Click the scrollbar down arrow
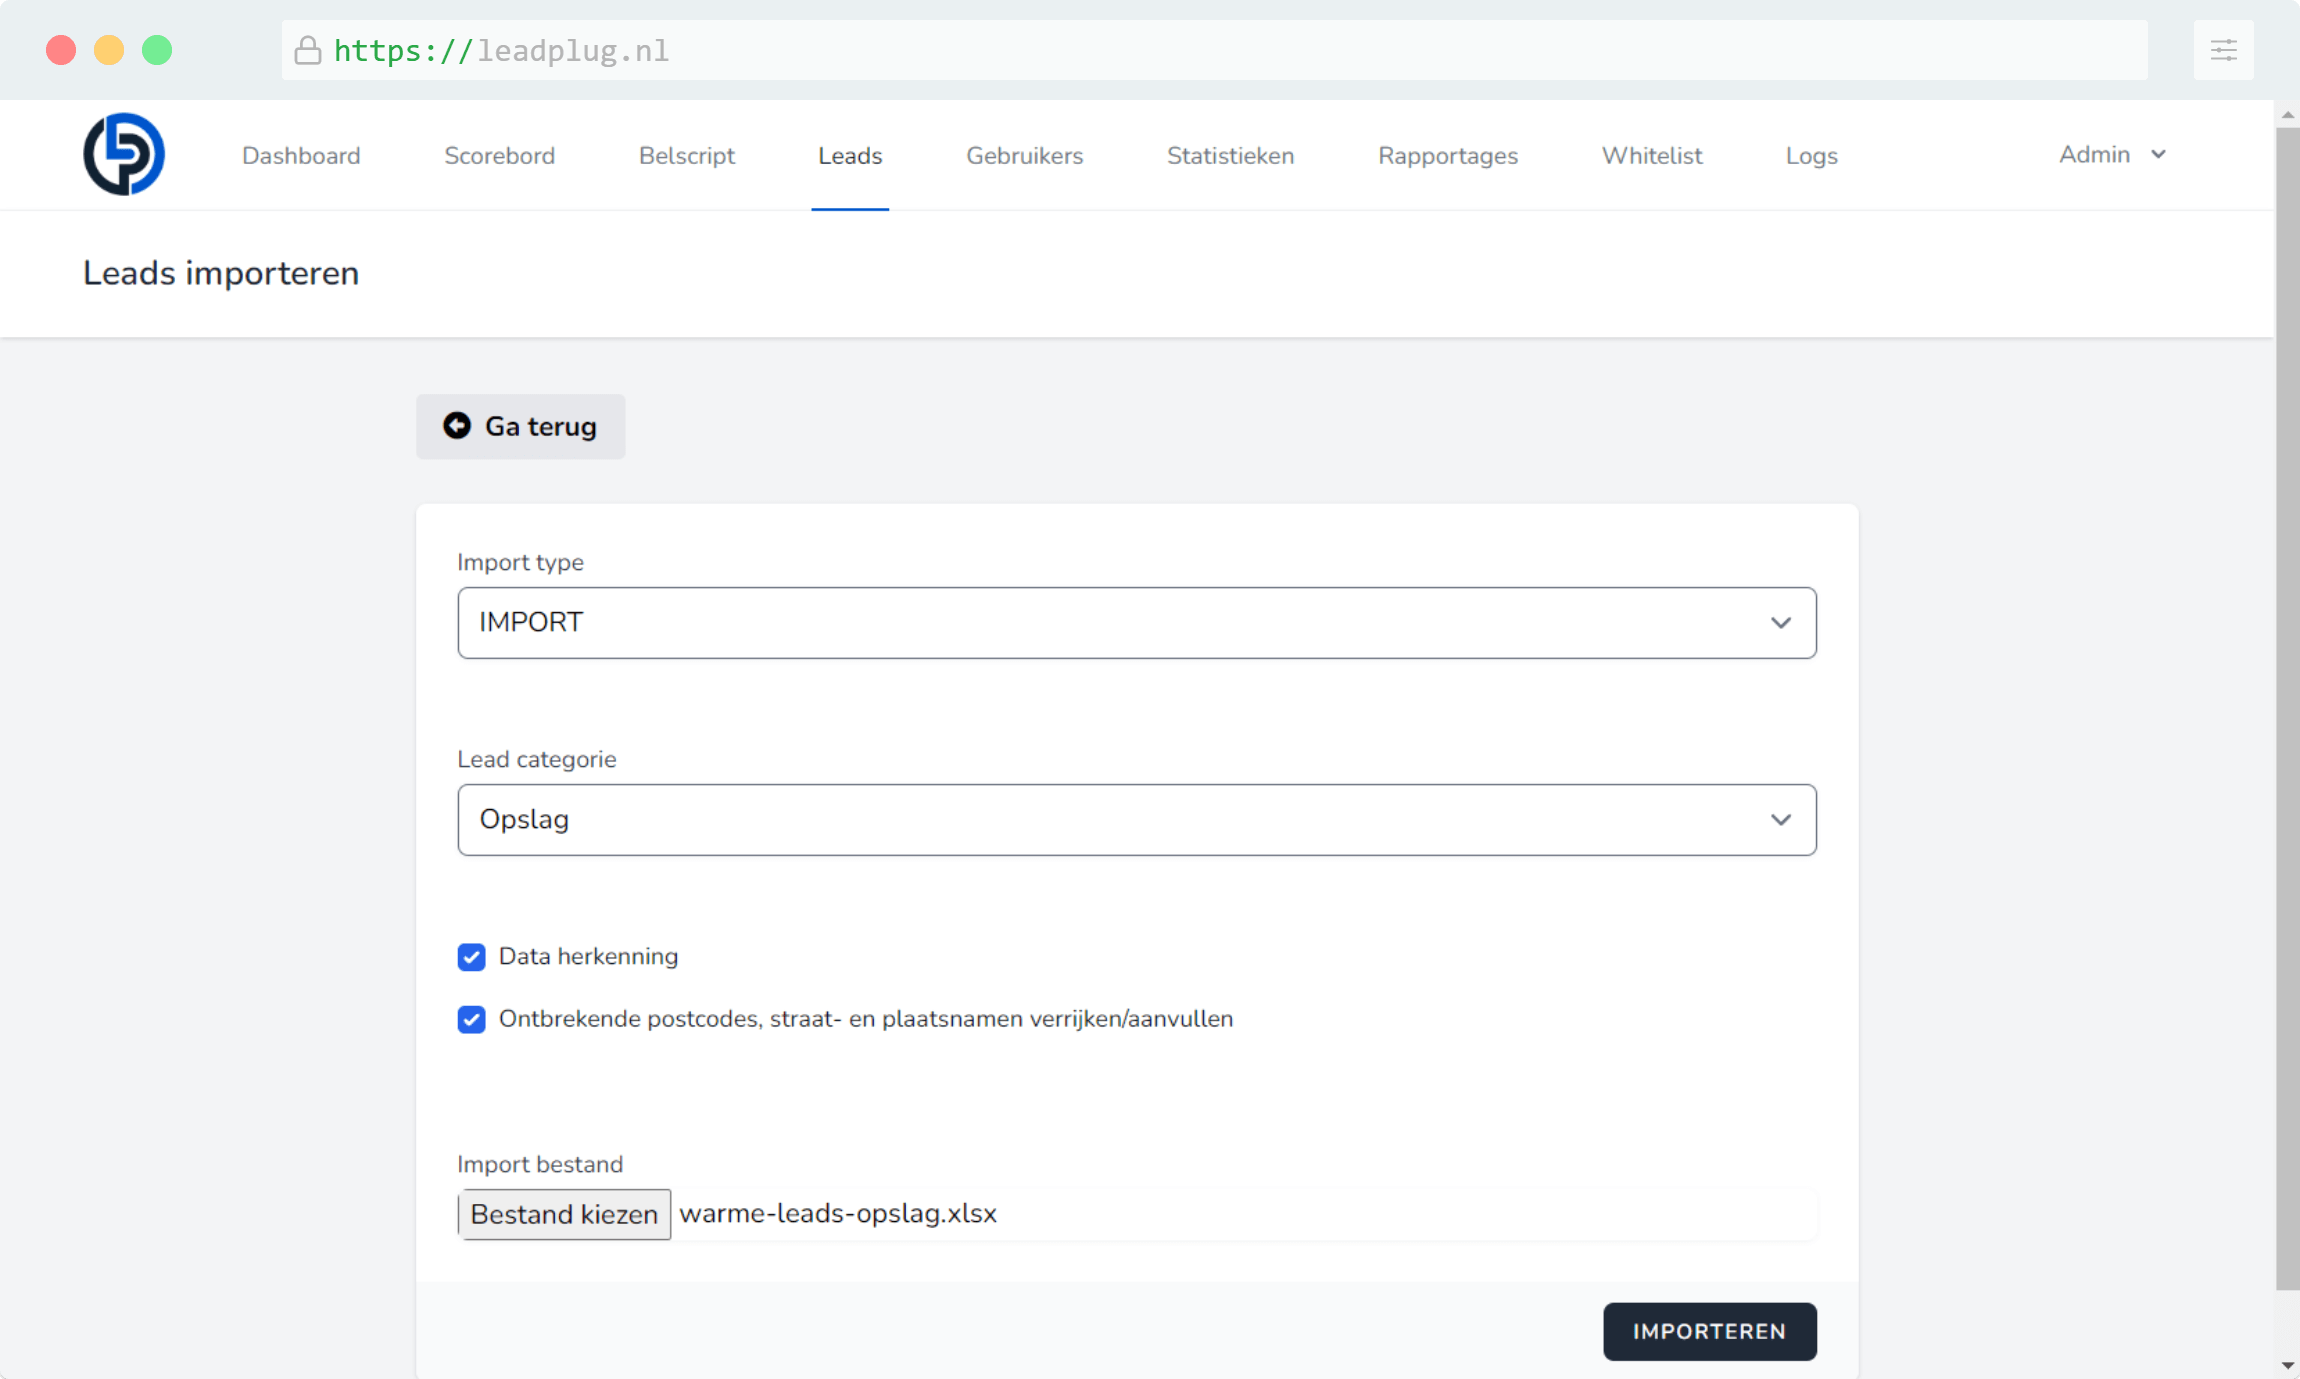2300x1379 pixels. (x=2287, y=1365)
